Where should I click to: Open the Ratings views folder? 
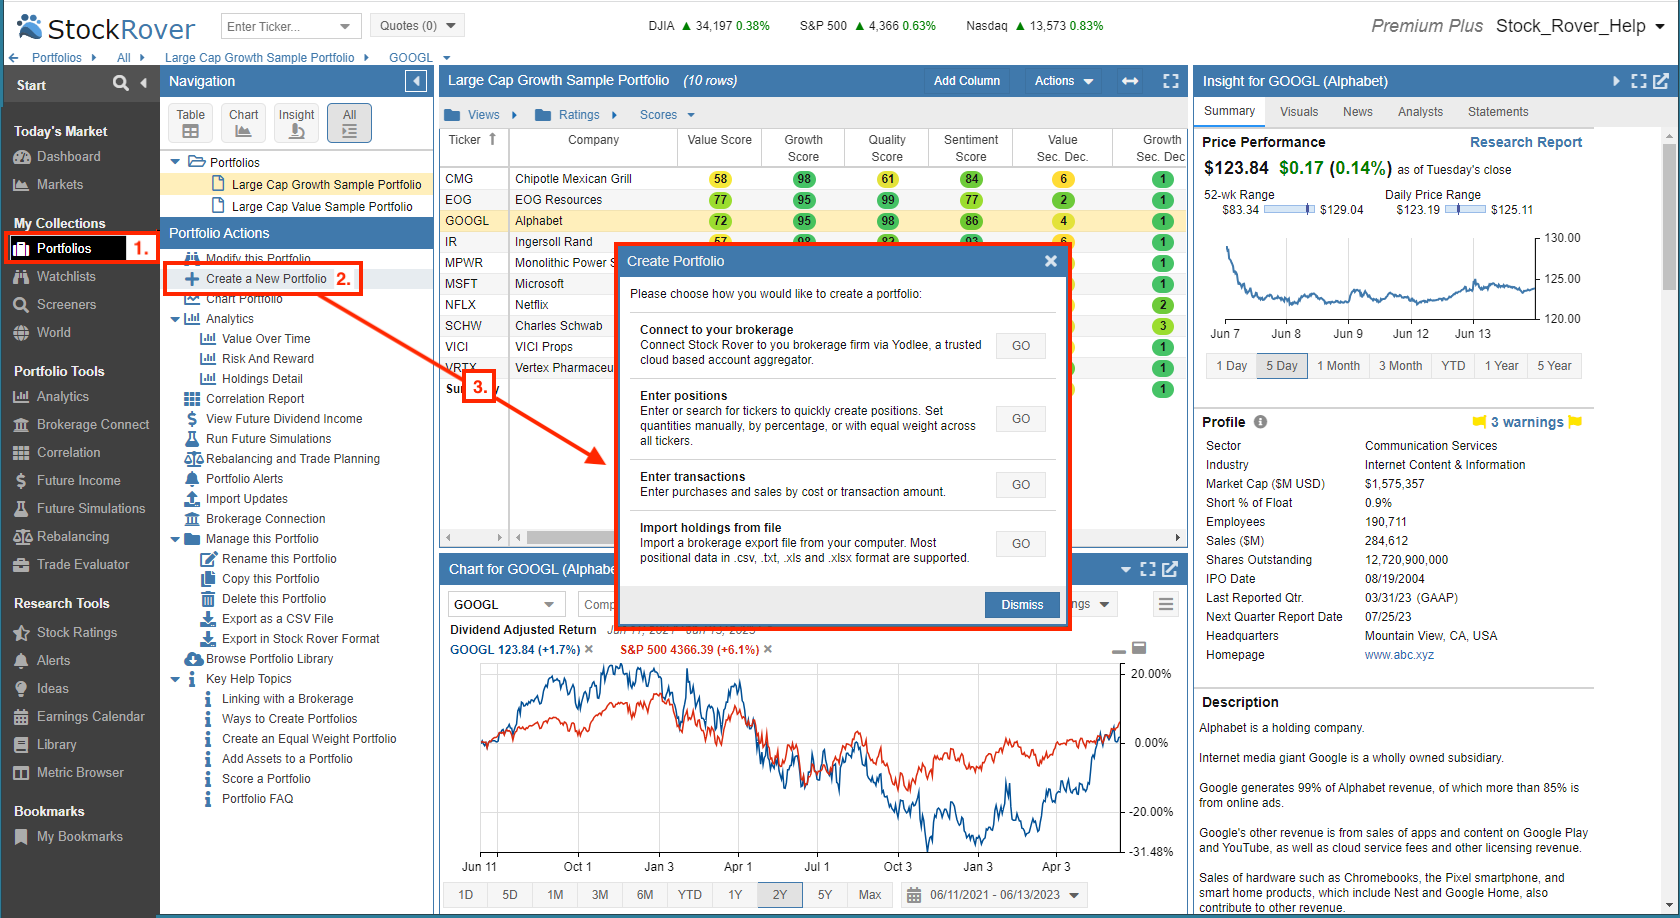coord(577,115)
